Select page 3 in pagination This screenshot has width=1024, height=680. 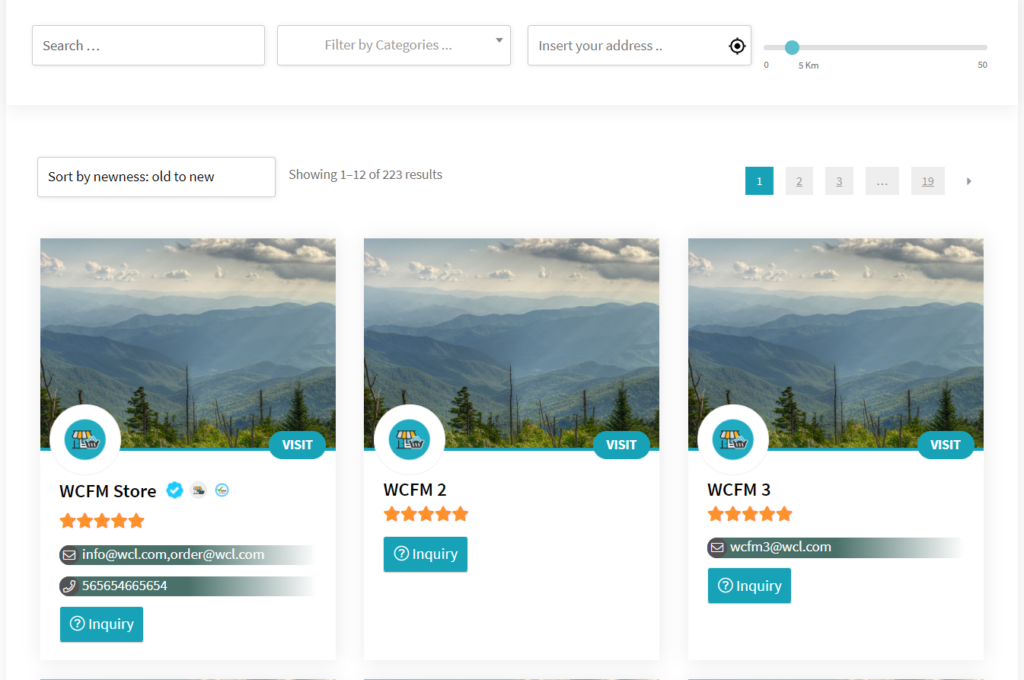click(x=839, y=181)
